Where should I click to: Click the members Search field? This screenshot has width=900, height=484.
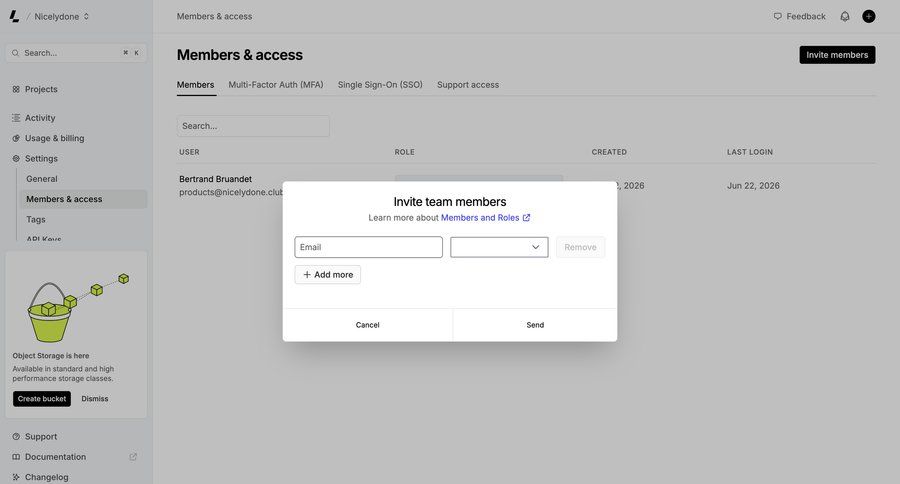point(253,126)
